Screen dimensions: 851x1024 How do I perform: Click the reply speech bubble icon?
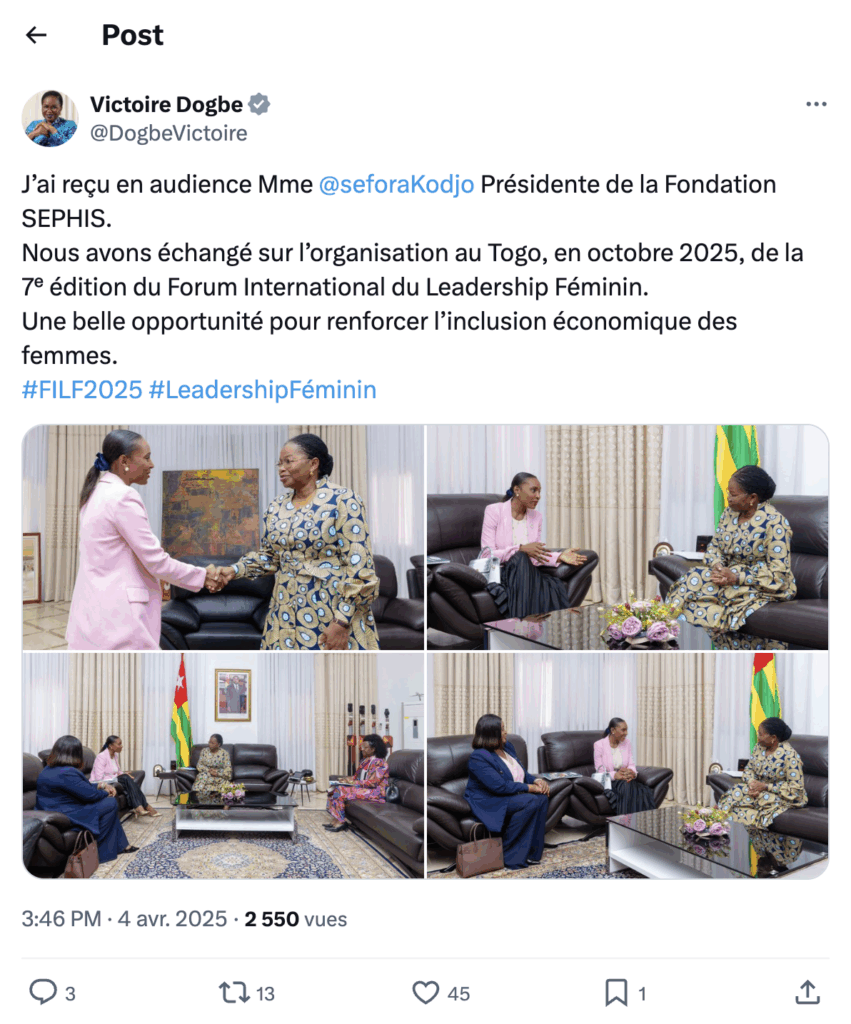click(x=43, y=992)
